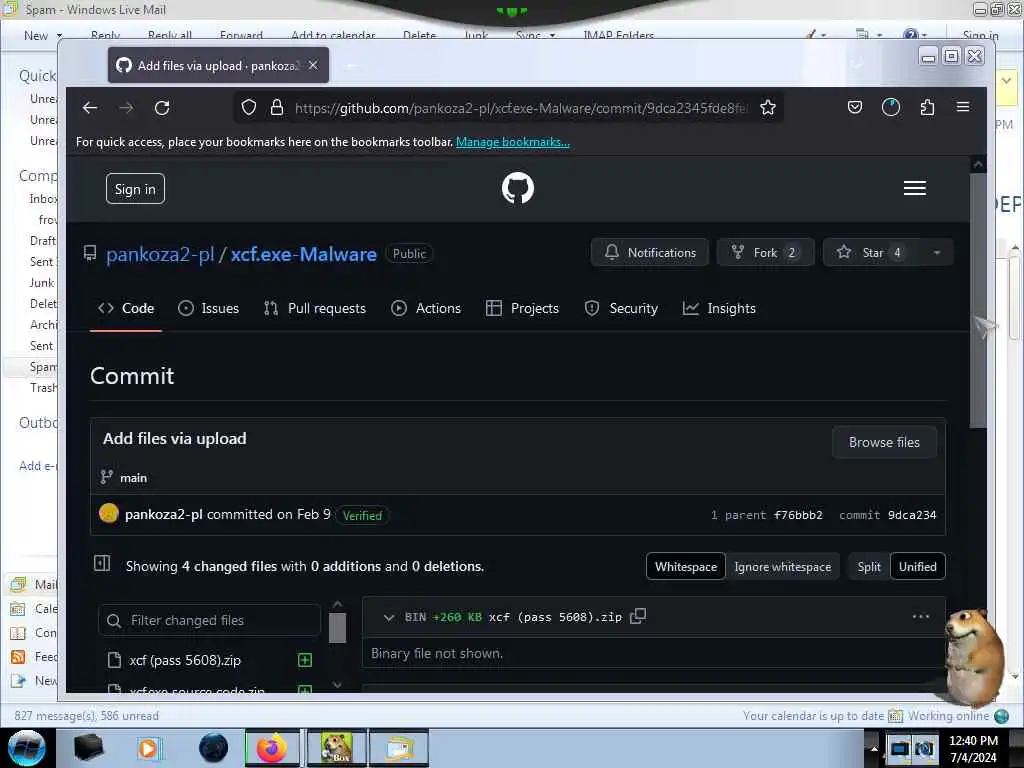Open the globe browser taskbar icon
The height and width of the screenshot is (768, 1024).
214,748
